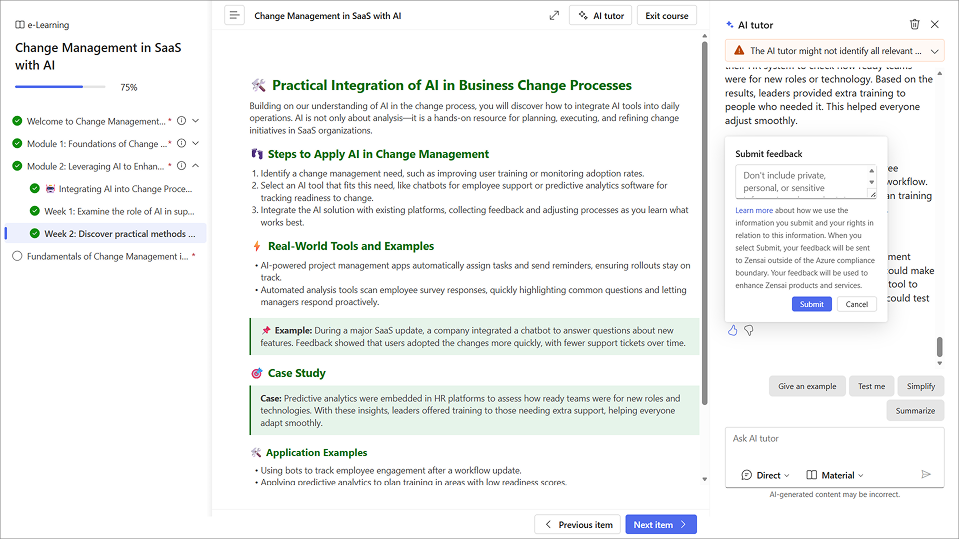Show info for Welcome to Change Management

pyautogui.click(x=182, y=121)
